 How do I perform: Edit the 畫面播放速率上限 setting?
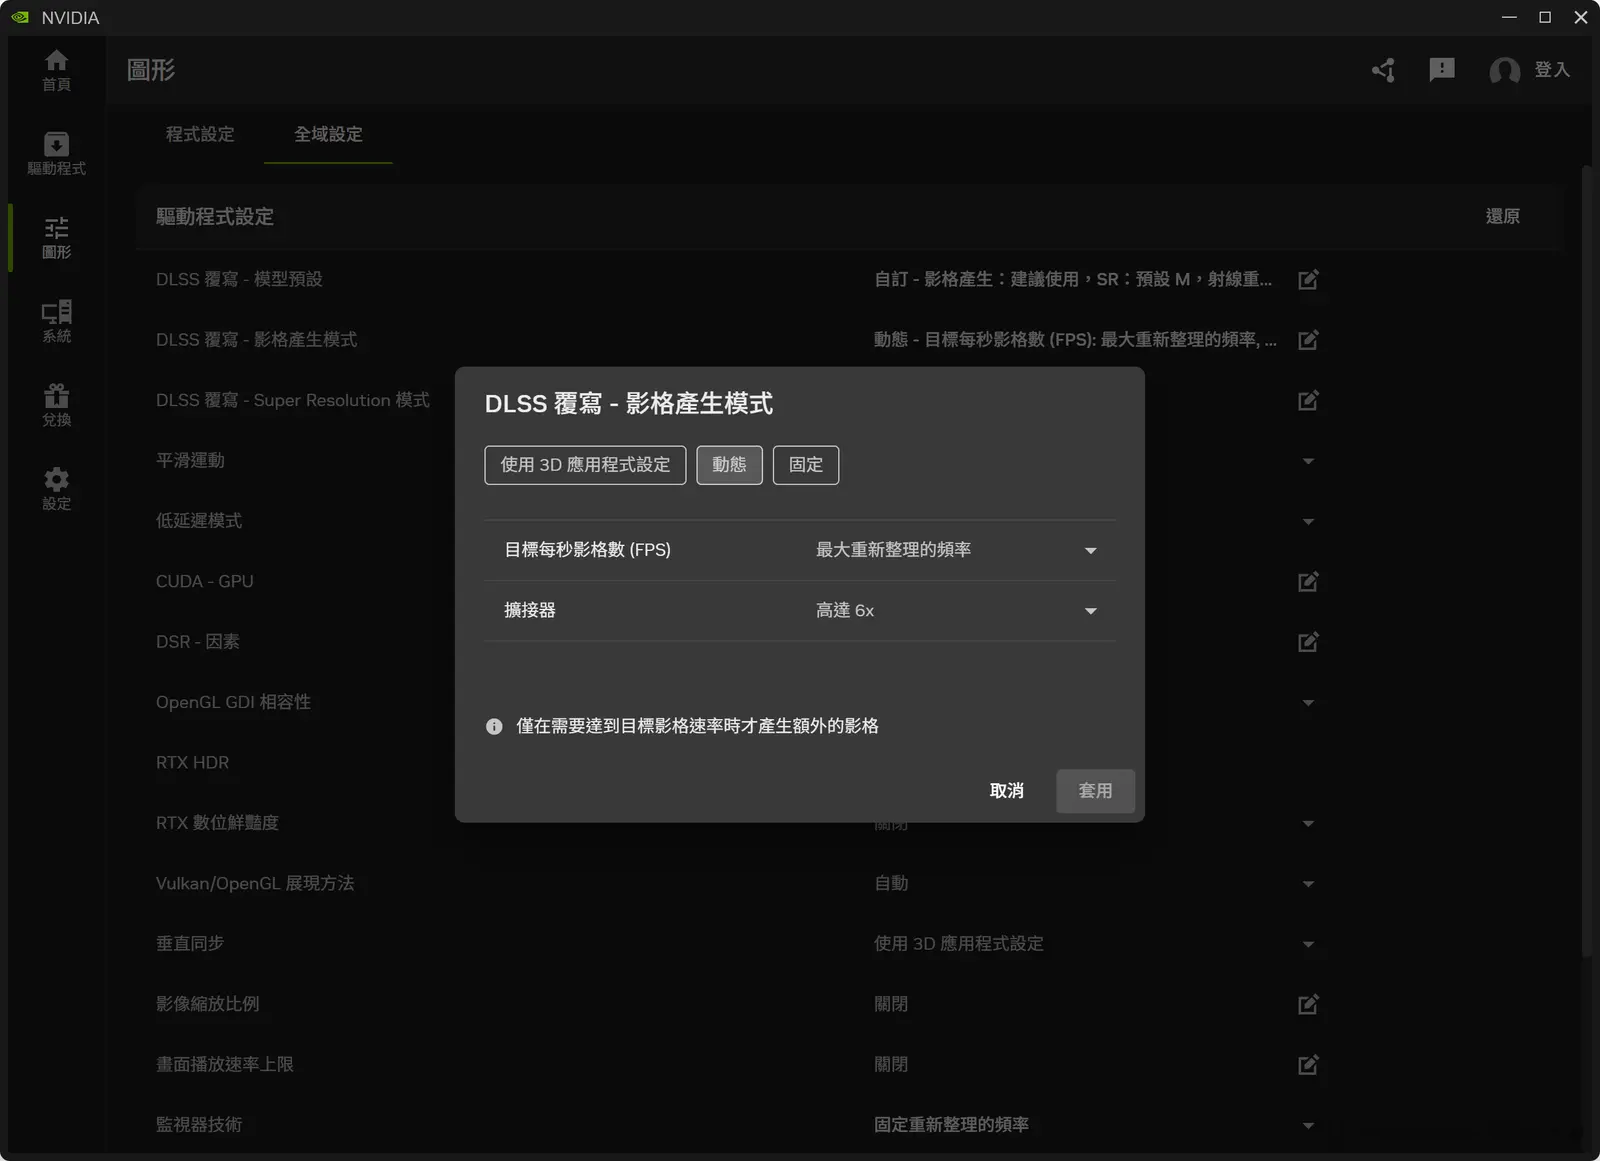(1308, 1064)
